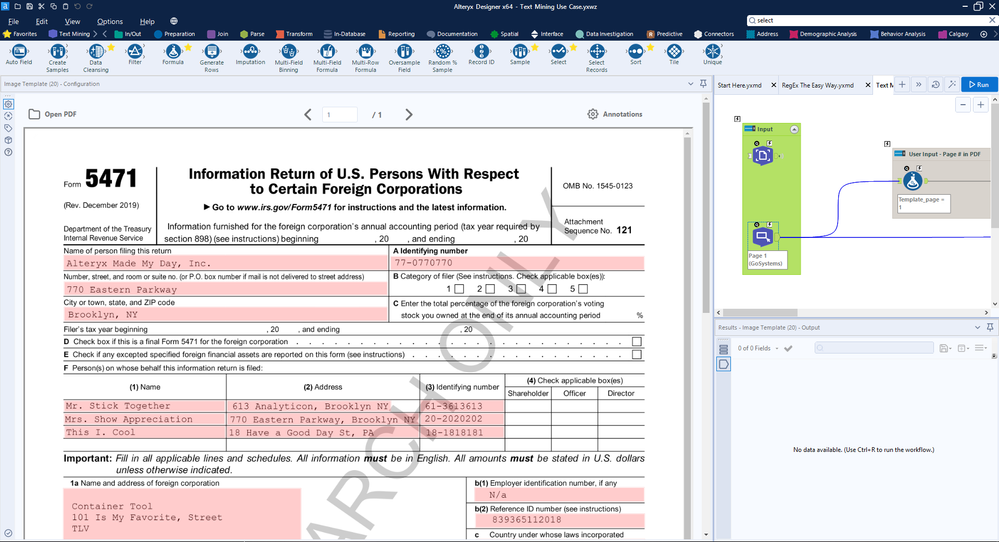Zoom in on canvas with plus button
999x542 pixels.
[981, 105]
